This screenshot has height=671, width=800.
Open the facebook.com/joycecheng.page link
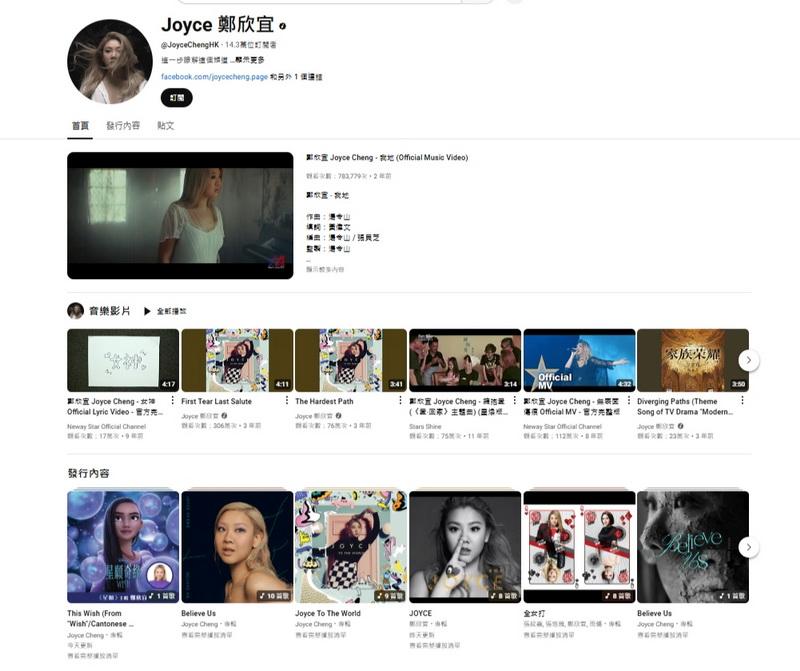(x=214, y=77)
